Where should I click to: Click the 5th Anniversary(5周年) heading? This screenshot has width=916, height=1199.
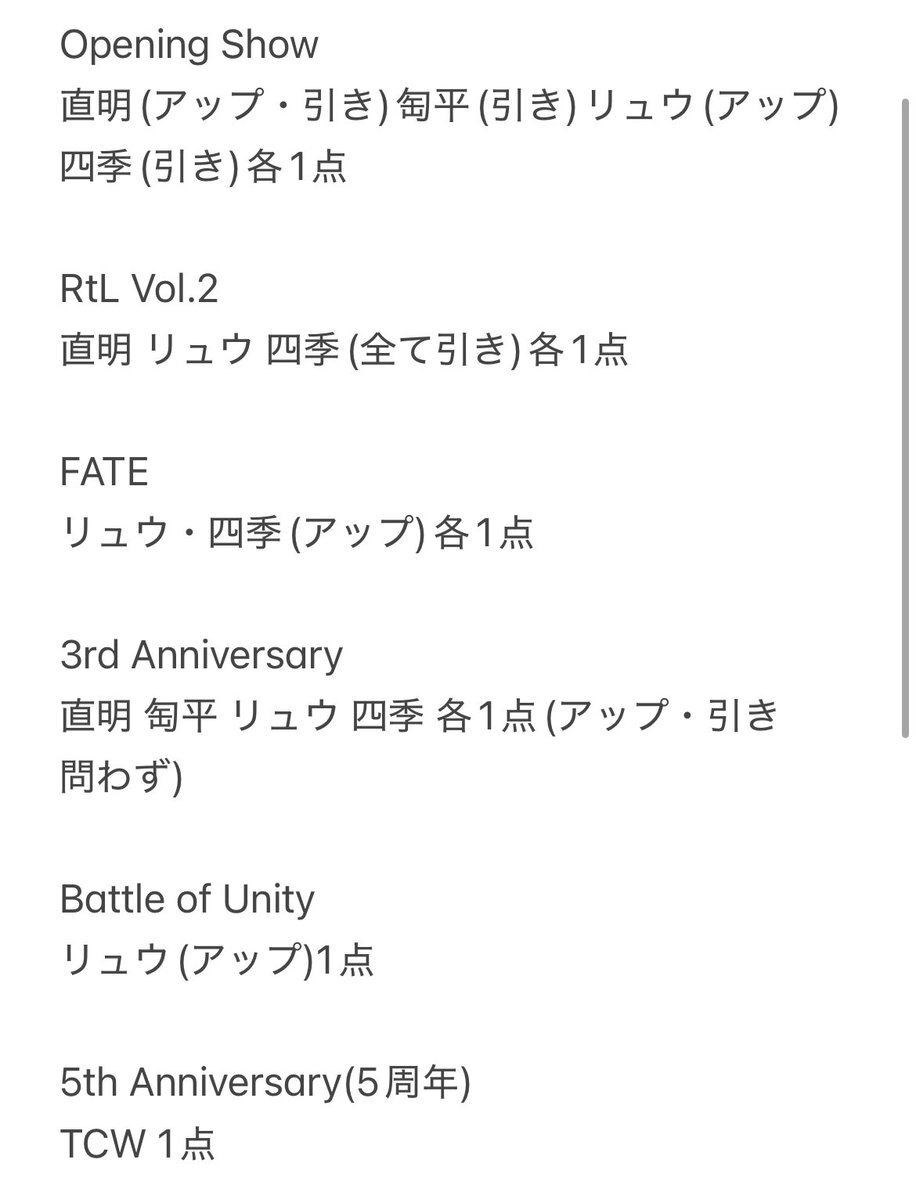click(x=265, y=1084)
